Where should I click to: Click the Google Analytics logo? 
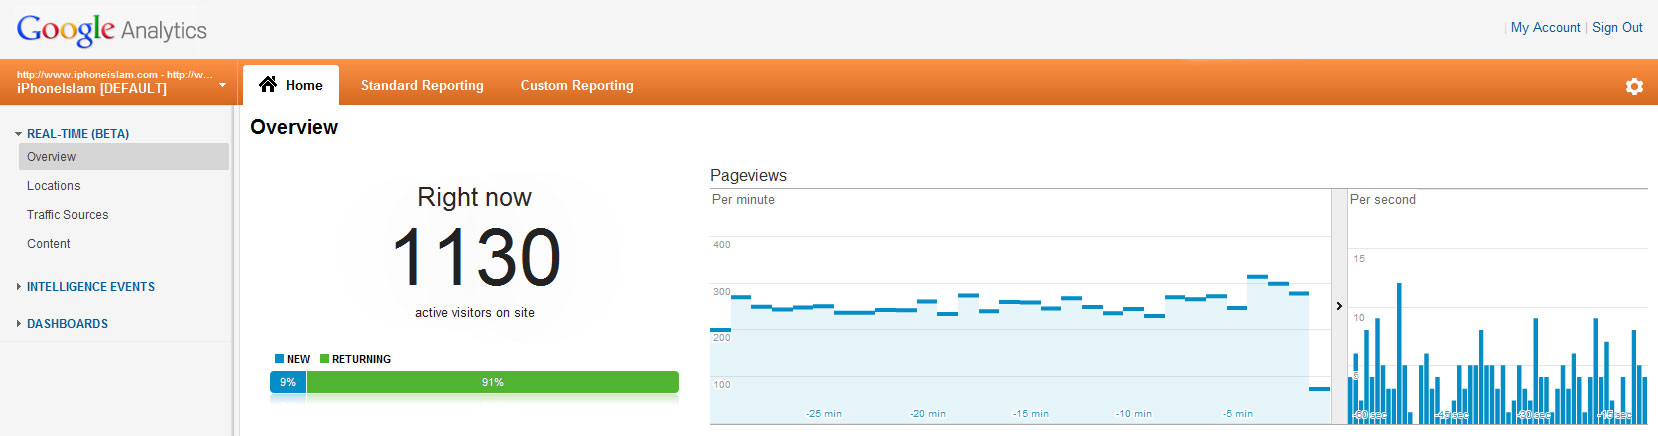click(111, 30)
